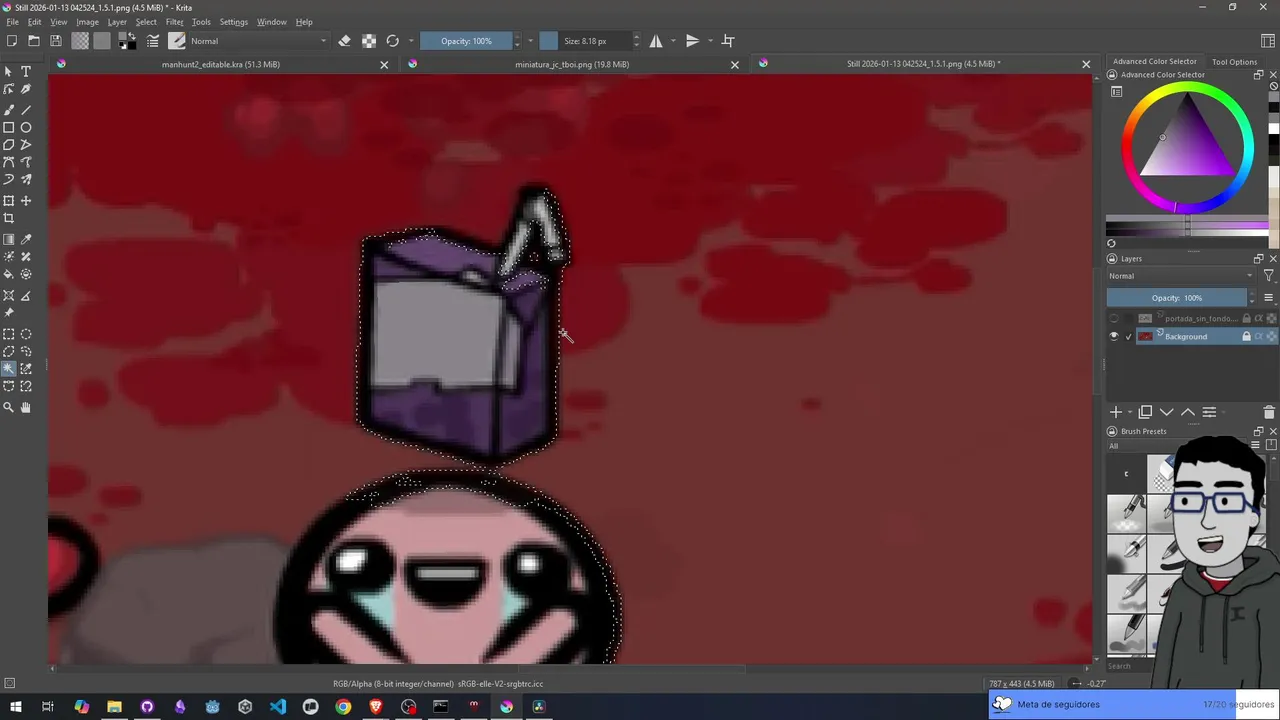Adjust the layer Opacity slider
1280x720 pixels.
coord(1177,298)
